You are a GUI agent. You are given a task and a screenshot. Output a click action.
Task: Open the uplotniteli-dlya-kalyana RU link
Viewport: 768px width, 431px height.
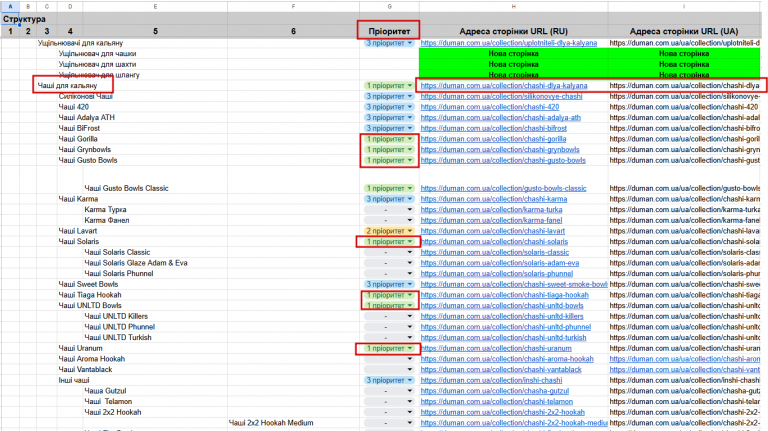coord(509,43)
